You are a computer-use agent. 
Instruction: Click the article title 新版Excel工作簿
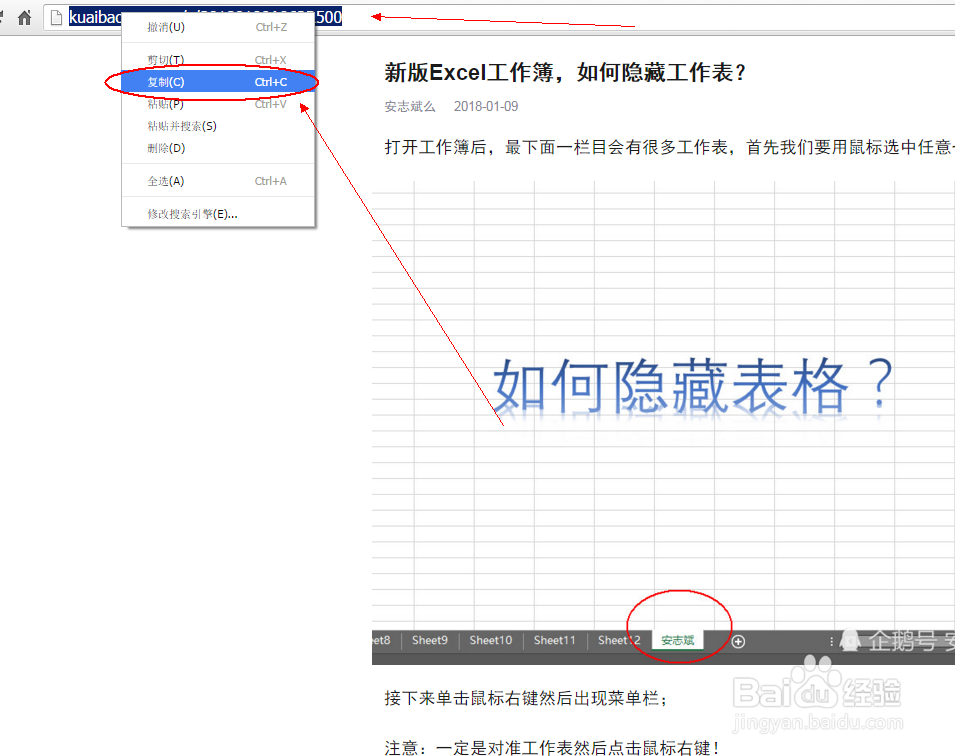(x=565, y=72)
